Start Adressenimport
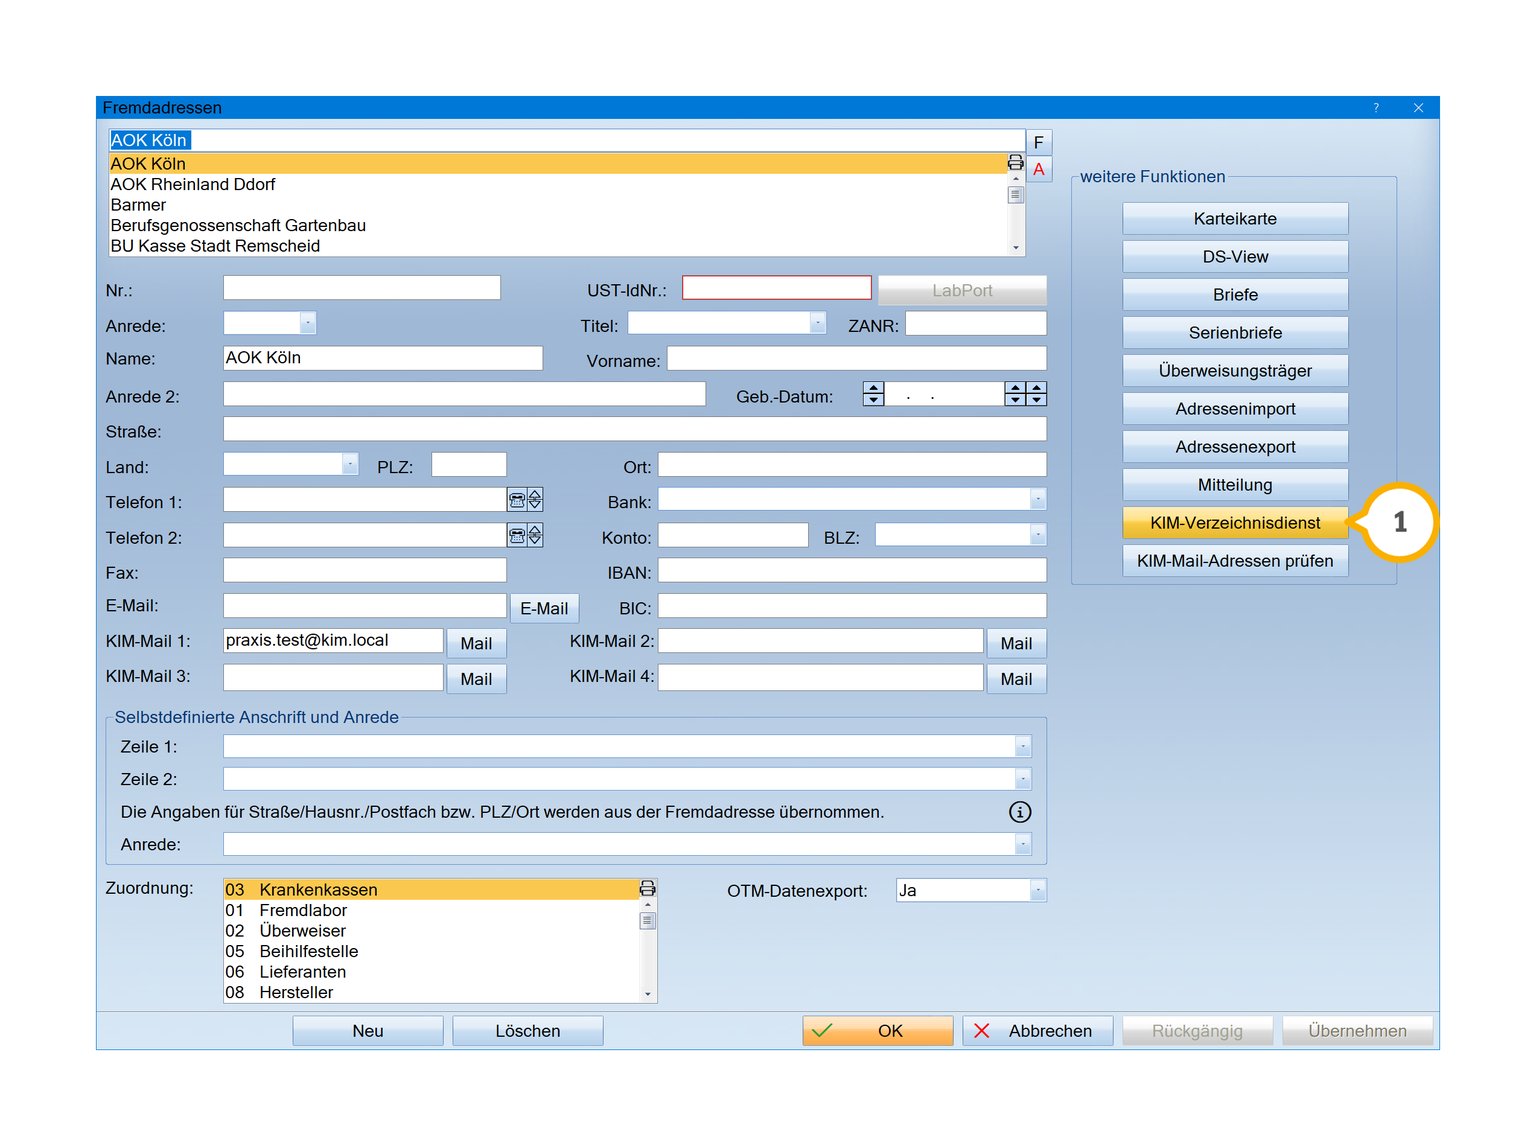The height and width of the screenshot is (1146, 1536). (1235, 409)
